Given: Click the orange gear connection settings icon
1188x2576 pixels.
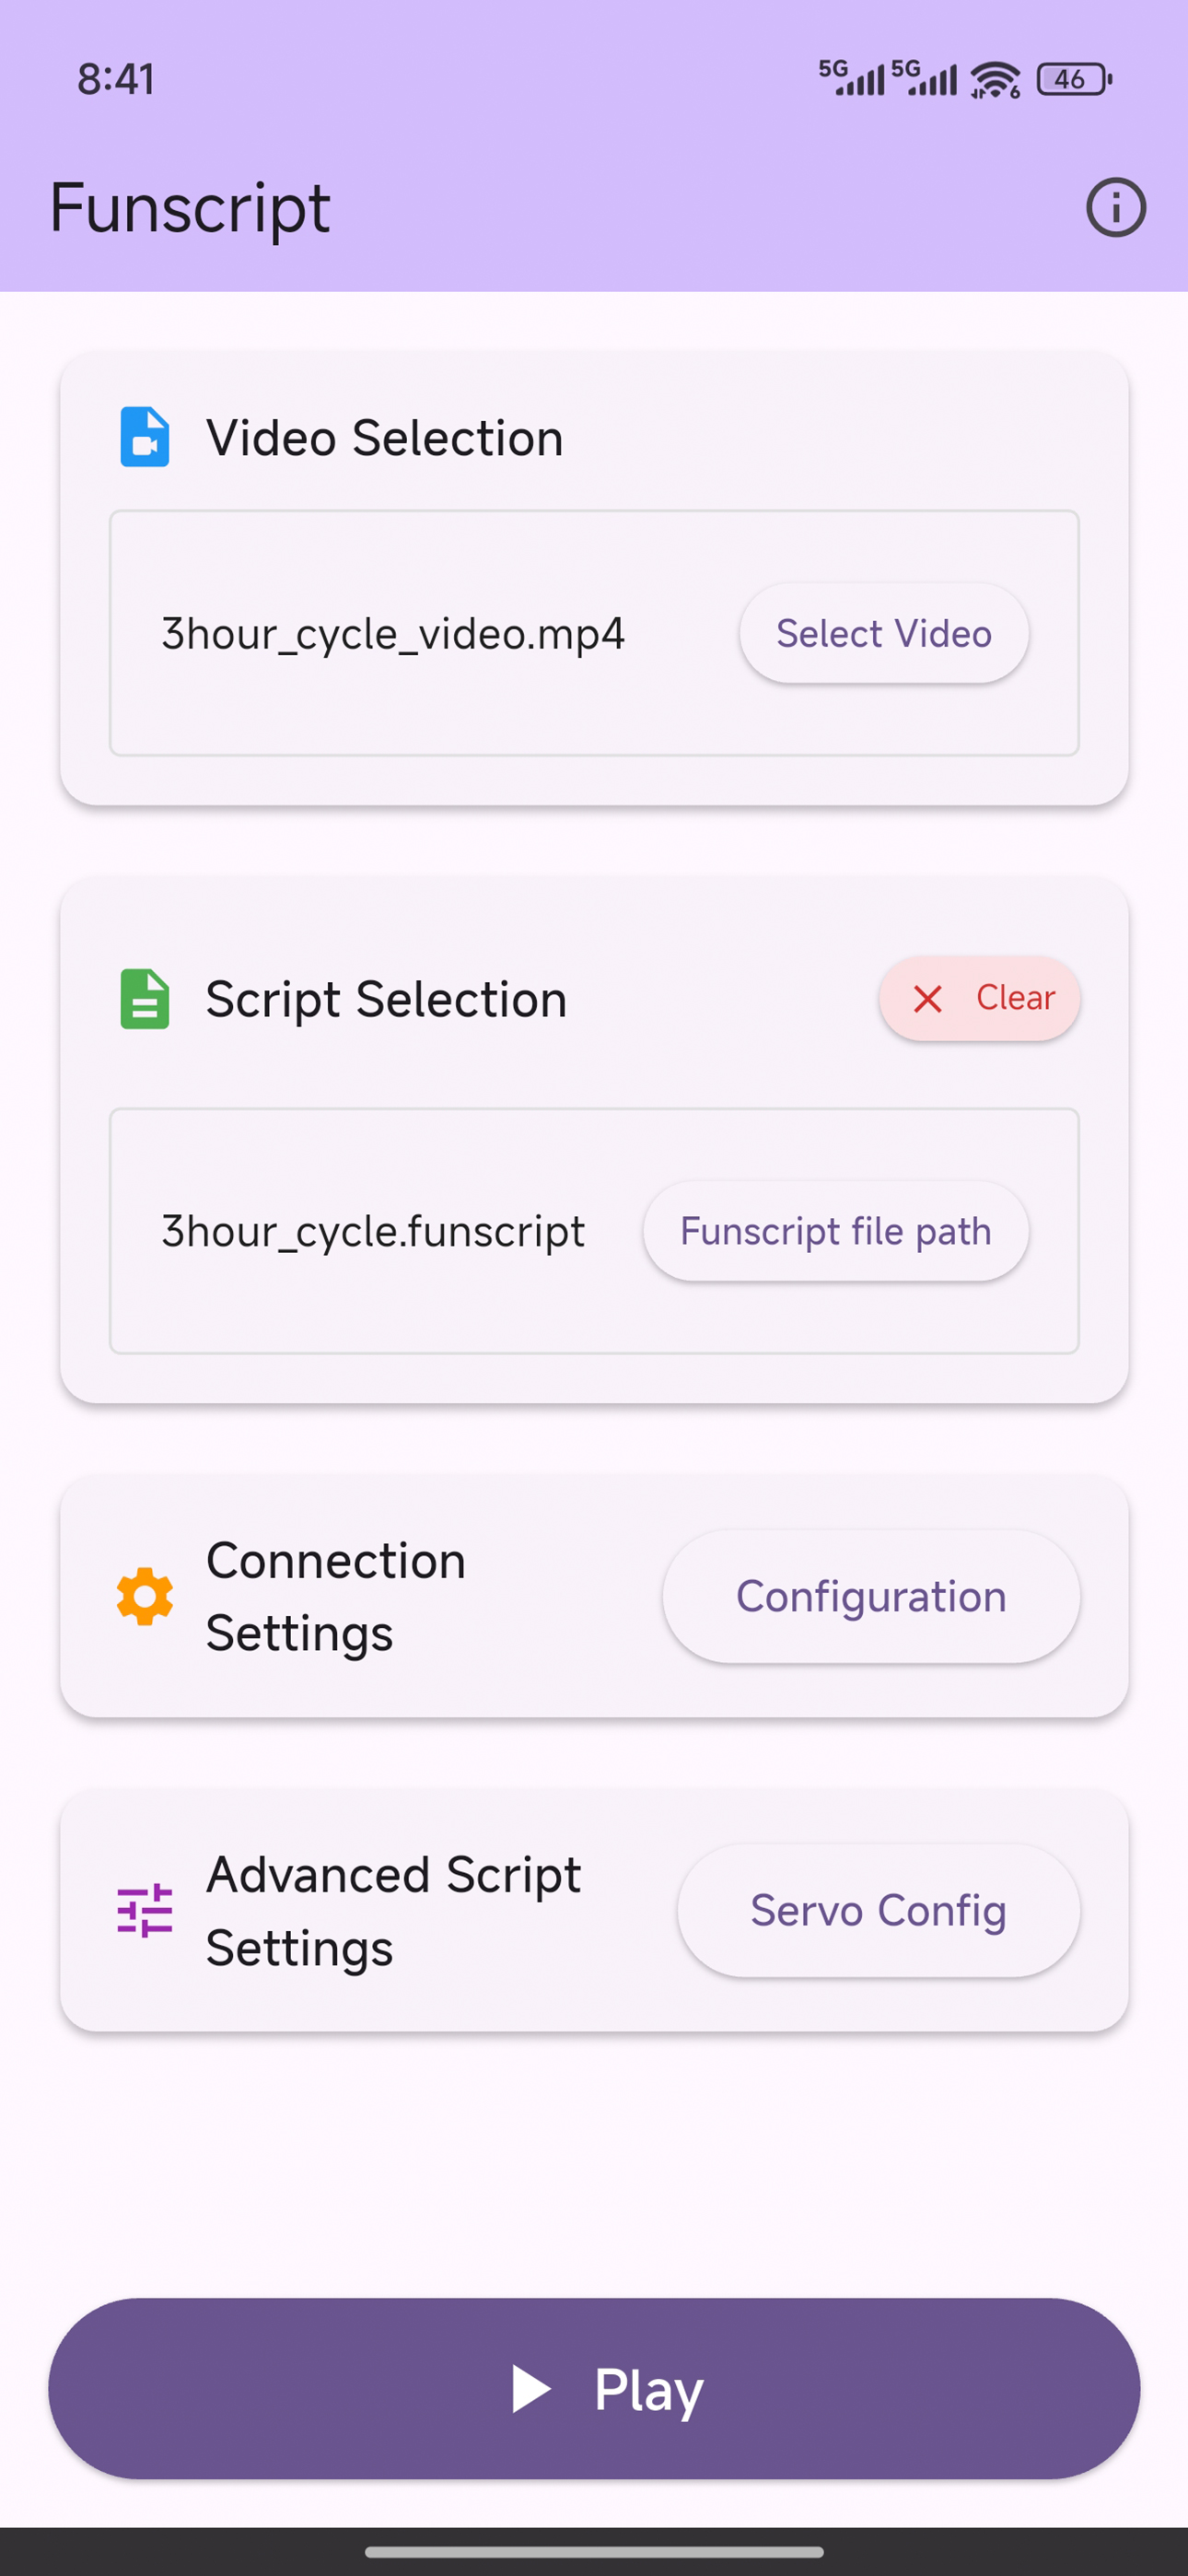Looking at the screenshot, I should tap(143, 1596).
